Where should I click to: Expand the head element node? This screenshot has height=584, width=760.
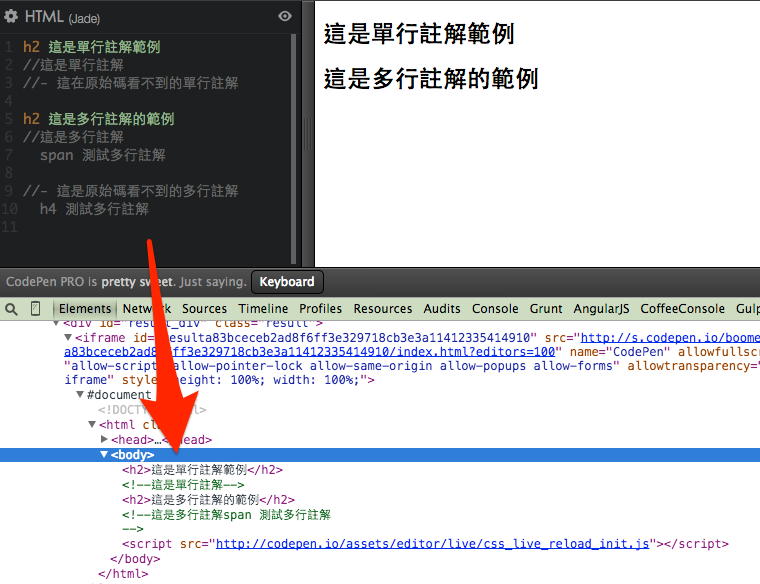[104, 440]
